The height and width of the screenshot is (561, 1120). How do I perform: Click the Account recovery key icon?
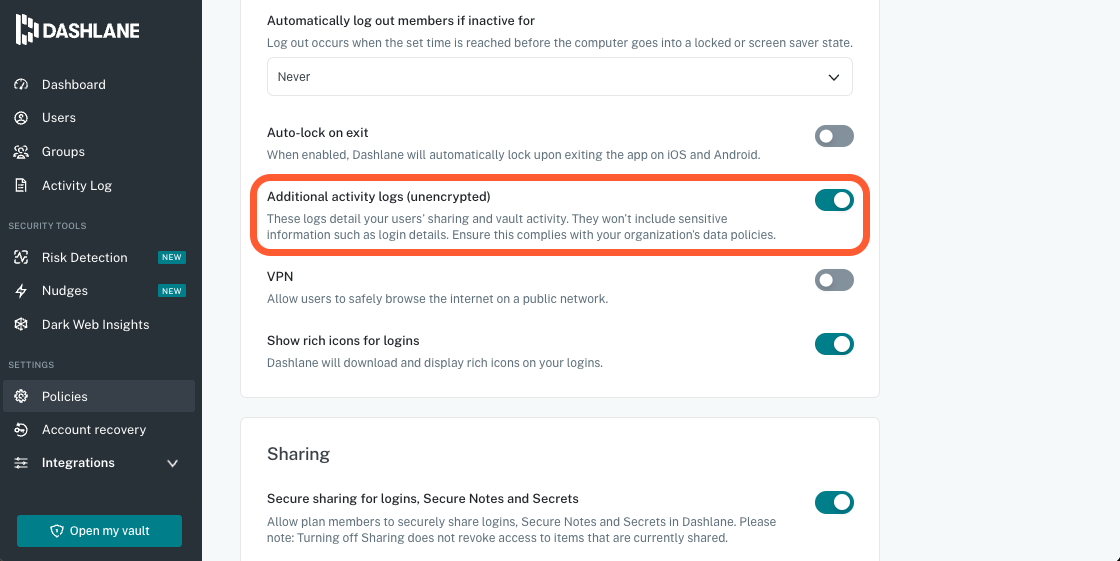click(x=21, y=430)
